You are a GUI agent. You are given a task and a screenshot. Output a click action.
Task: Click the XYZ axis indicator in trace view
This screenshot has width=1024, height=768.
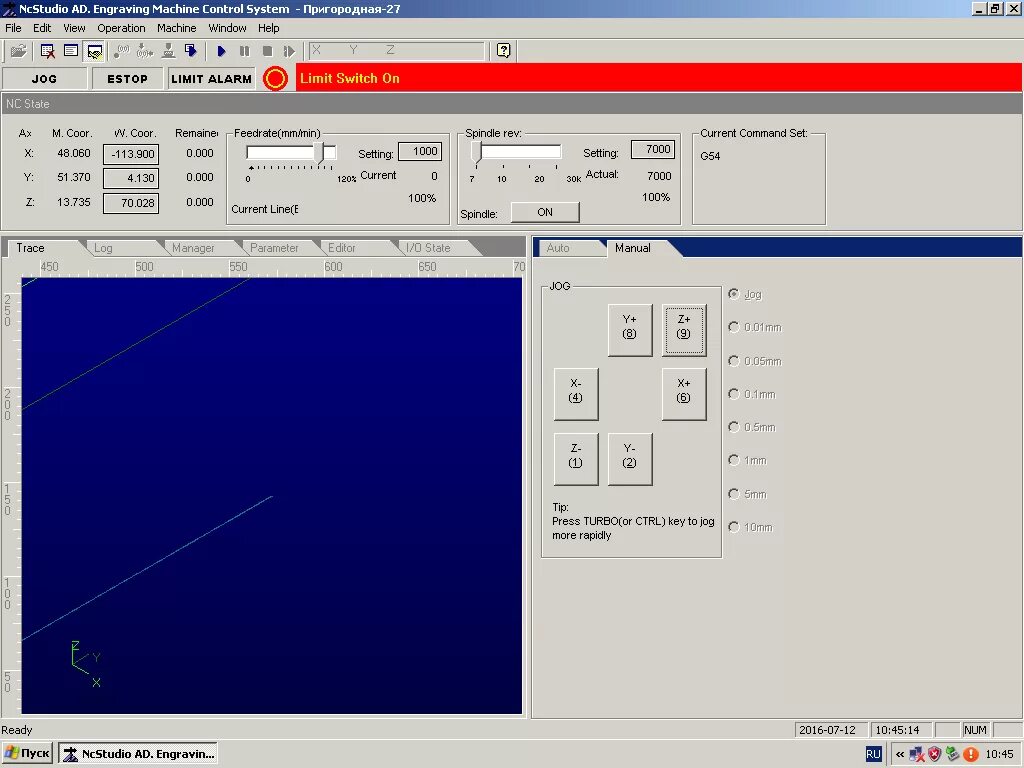pyautogui.click(x=86, y=664)
